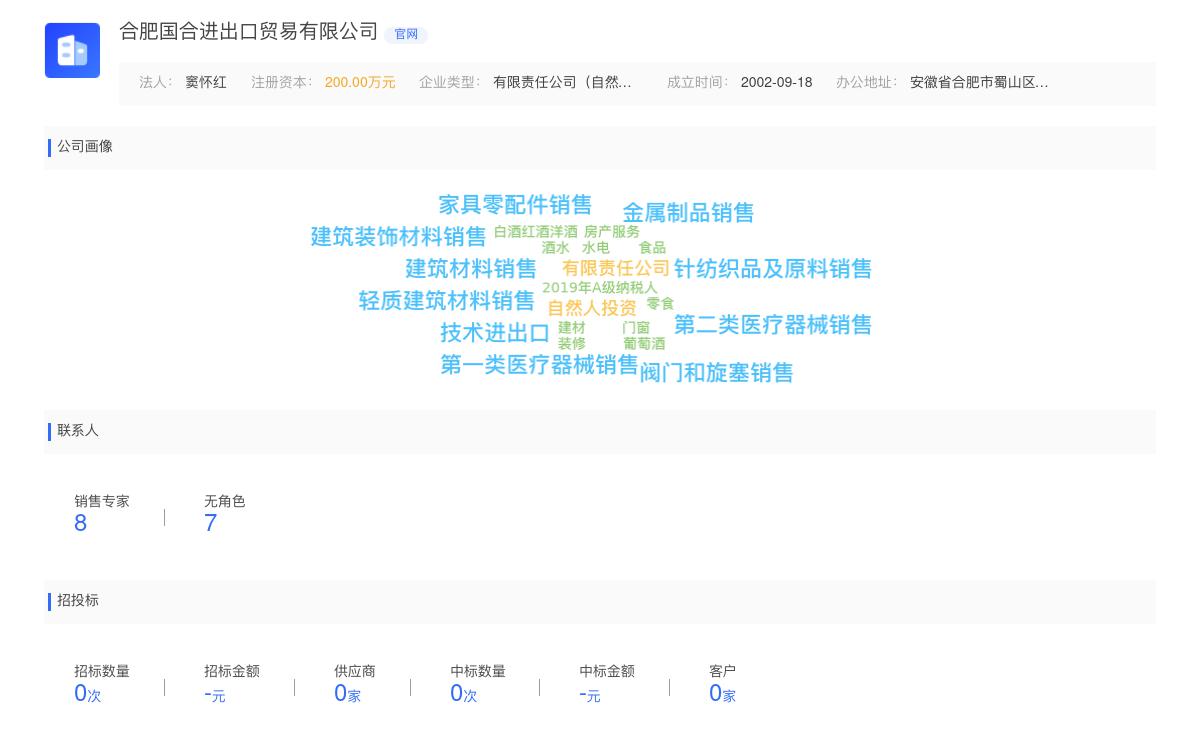The height and width of the screenshot is (752, 1200).
Task: Click registered capital value 200.00万元
Action: 360,83
